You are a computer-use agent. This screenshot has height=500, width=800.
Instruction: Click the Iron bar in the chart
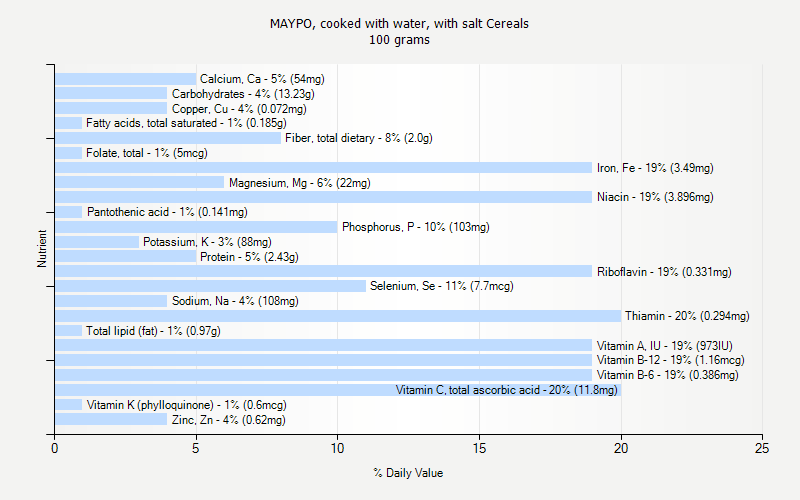(x=323, y=168)
